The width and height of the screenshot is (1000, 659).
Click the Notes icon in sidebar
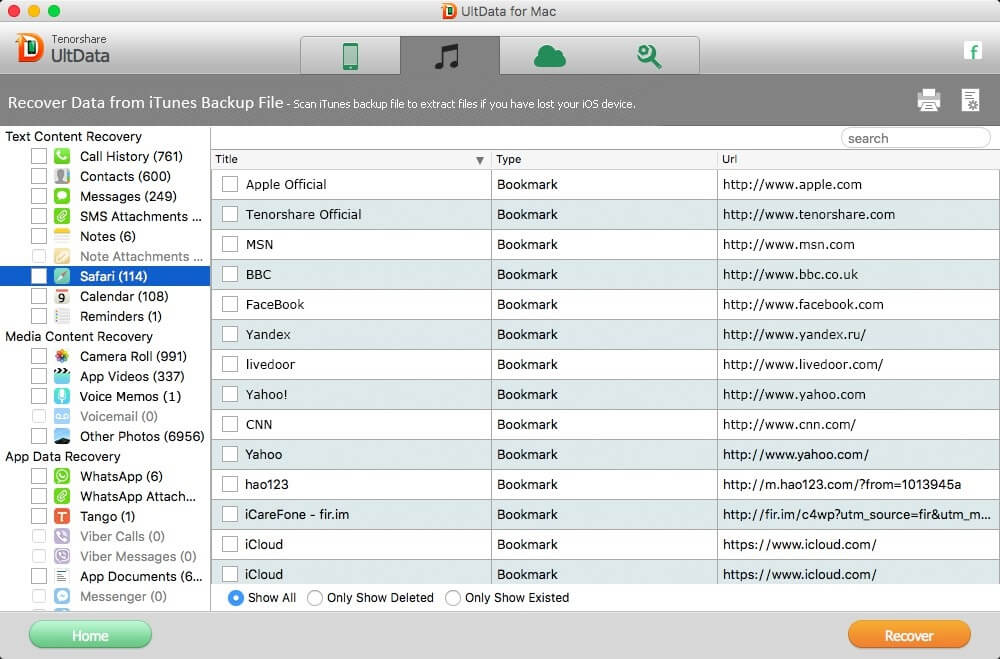coord(62,236)
